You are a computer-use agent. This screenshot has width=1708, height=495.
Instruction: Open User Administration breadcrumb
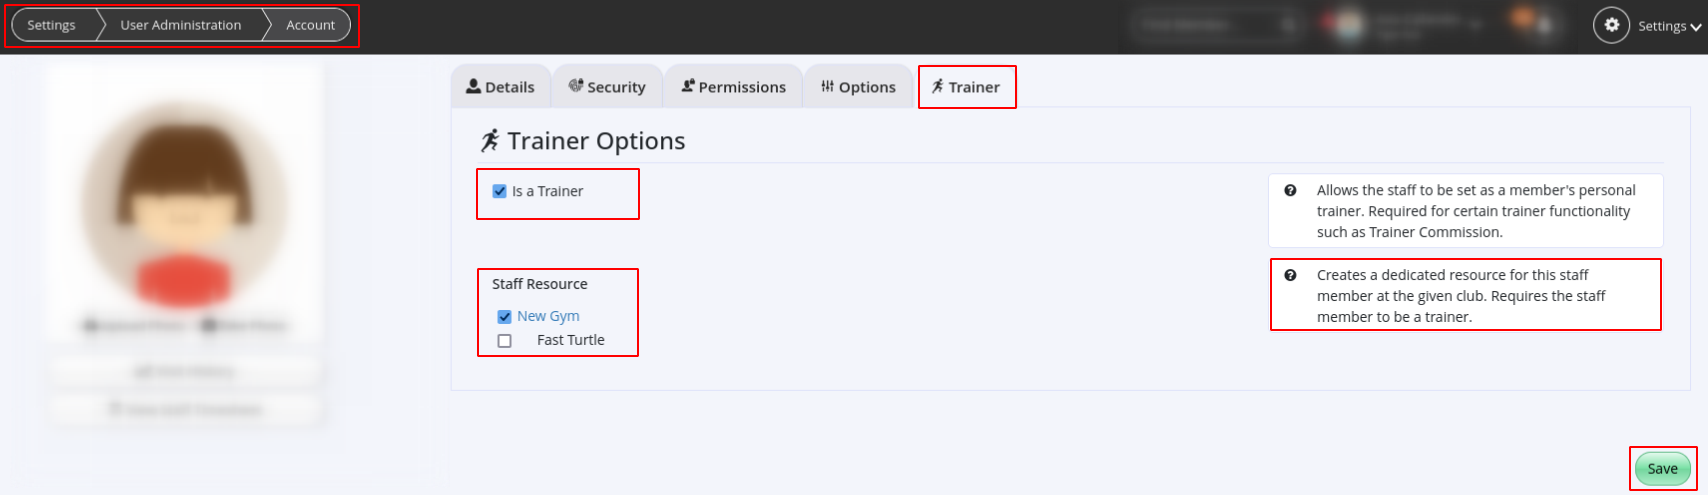pyautogui.click(x=181, y=25)
